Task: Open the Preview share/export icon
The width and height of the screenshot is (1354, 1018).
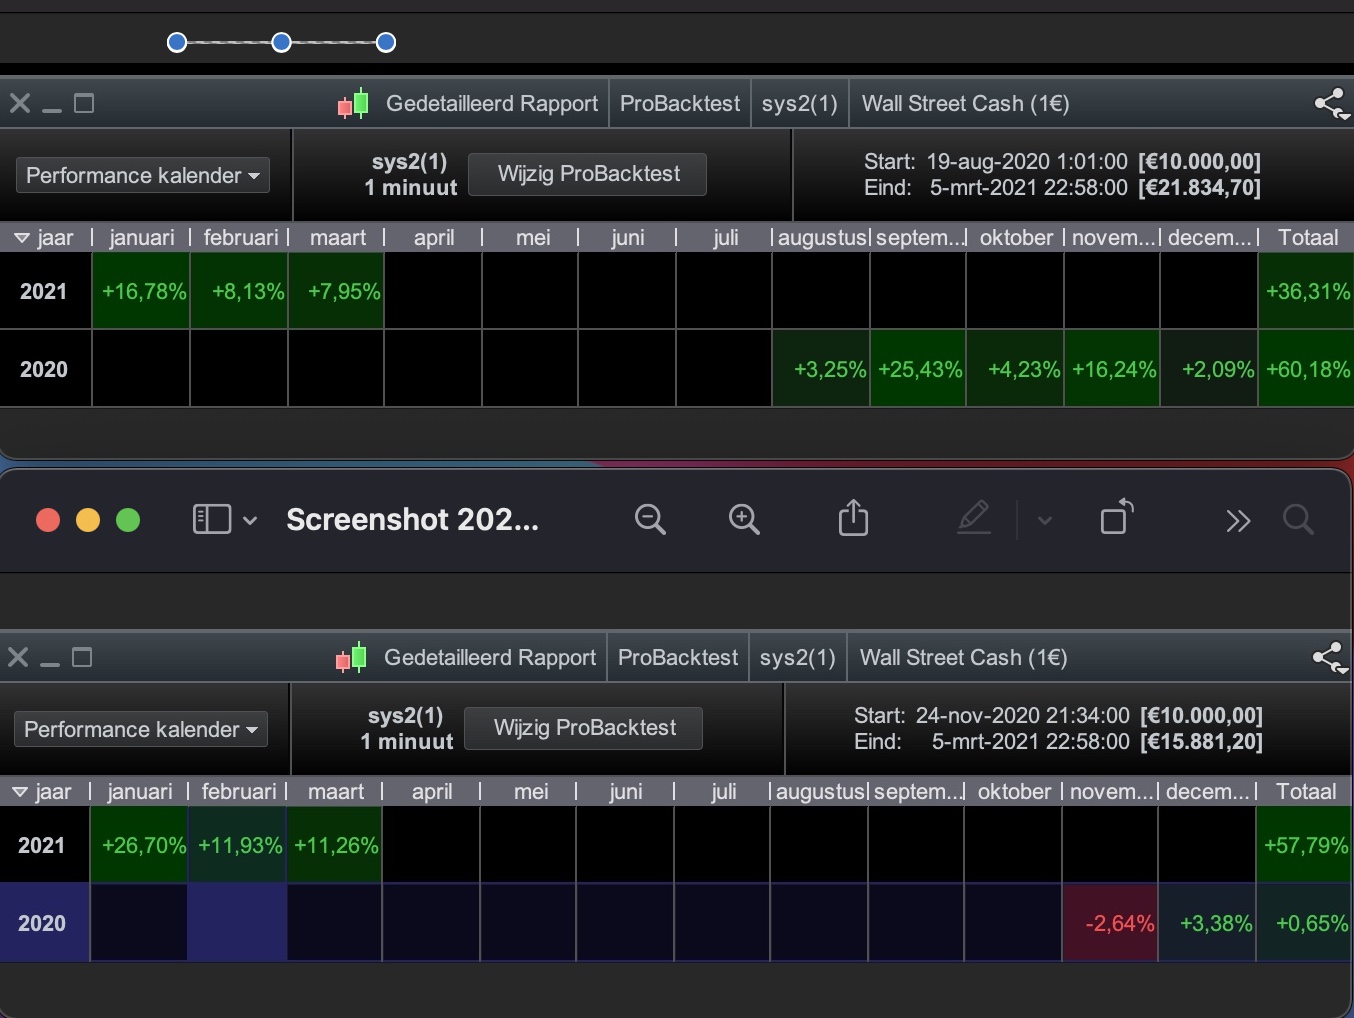Action: [x=853, y=519]
